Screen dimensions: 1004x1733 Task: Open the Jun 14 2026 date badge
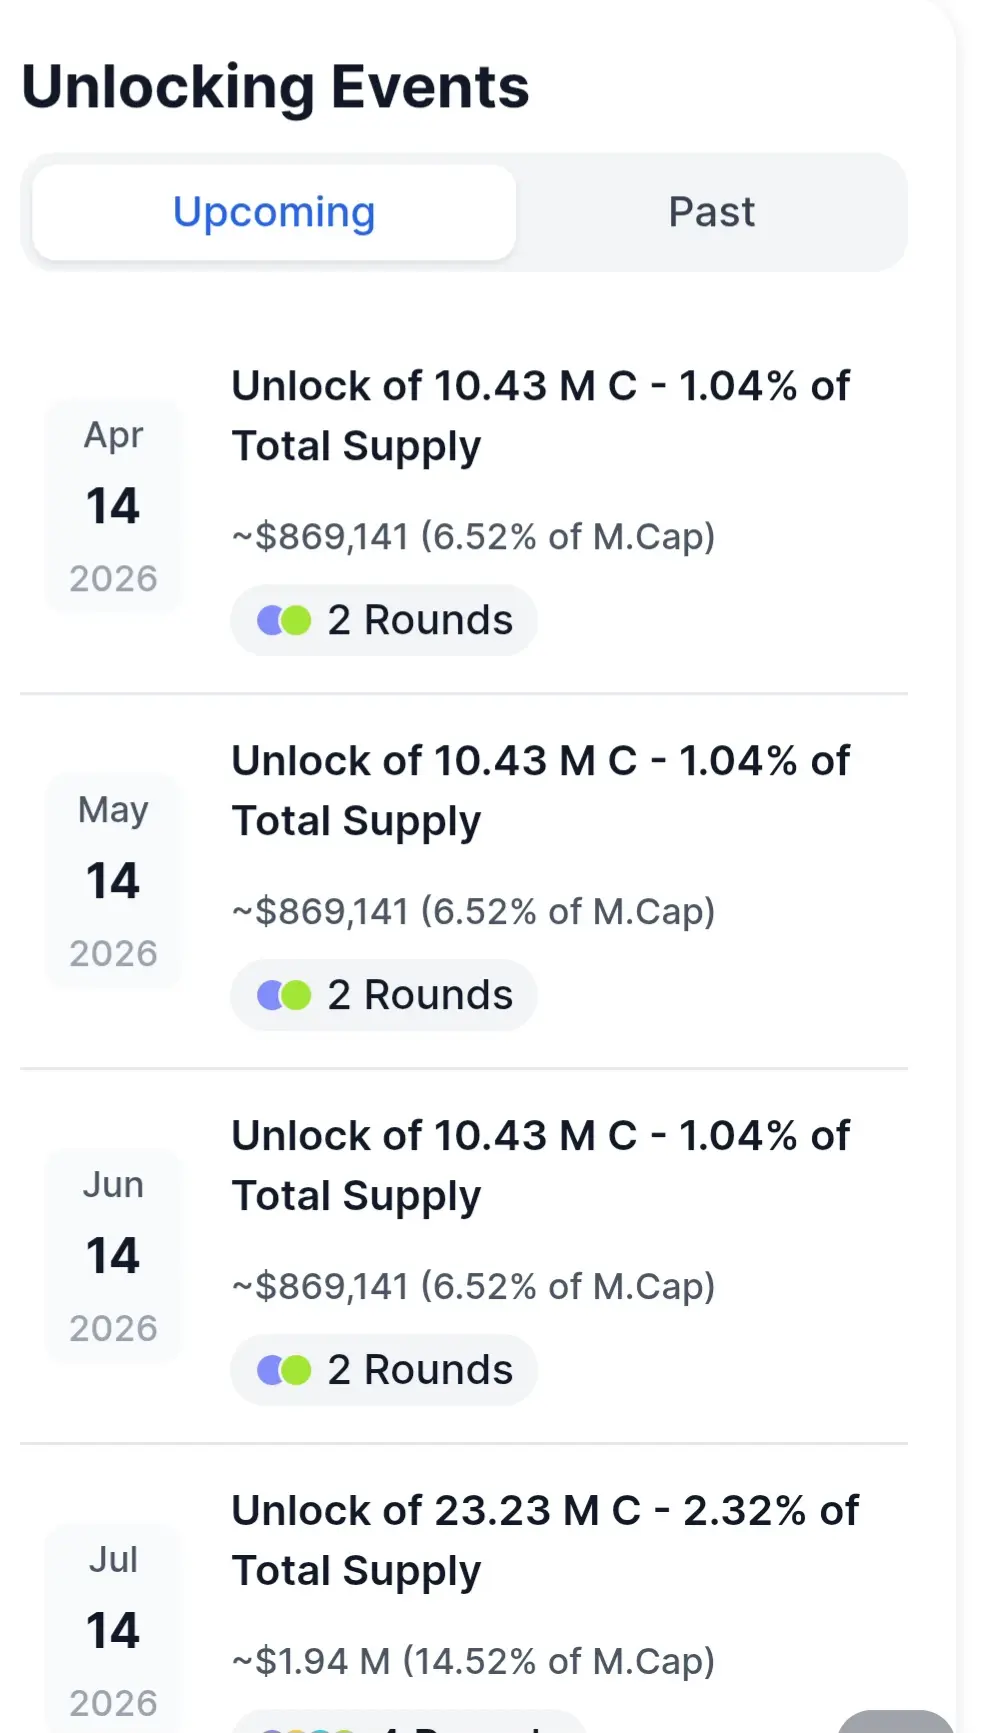[114, 1256]
